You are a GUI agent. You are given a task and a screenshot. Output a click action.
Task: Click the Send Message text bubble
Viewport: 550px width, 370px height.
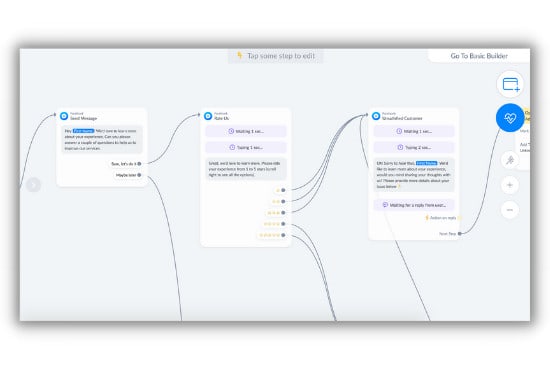102,139
